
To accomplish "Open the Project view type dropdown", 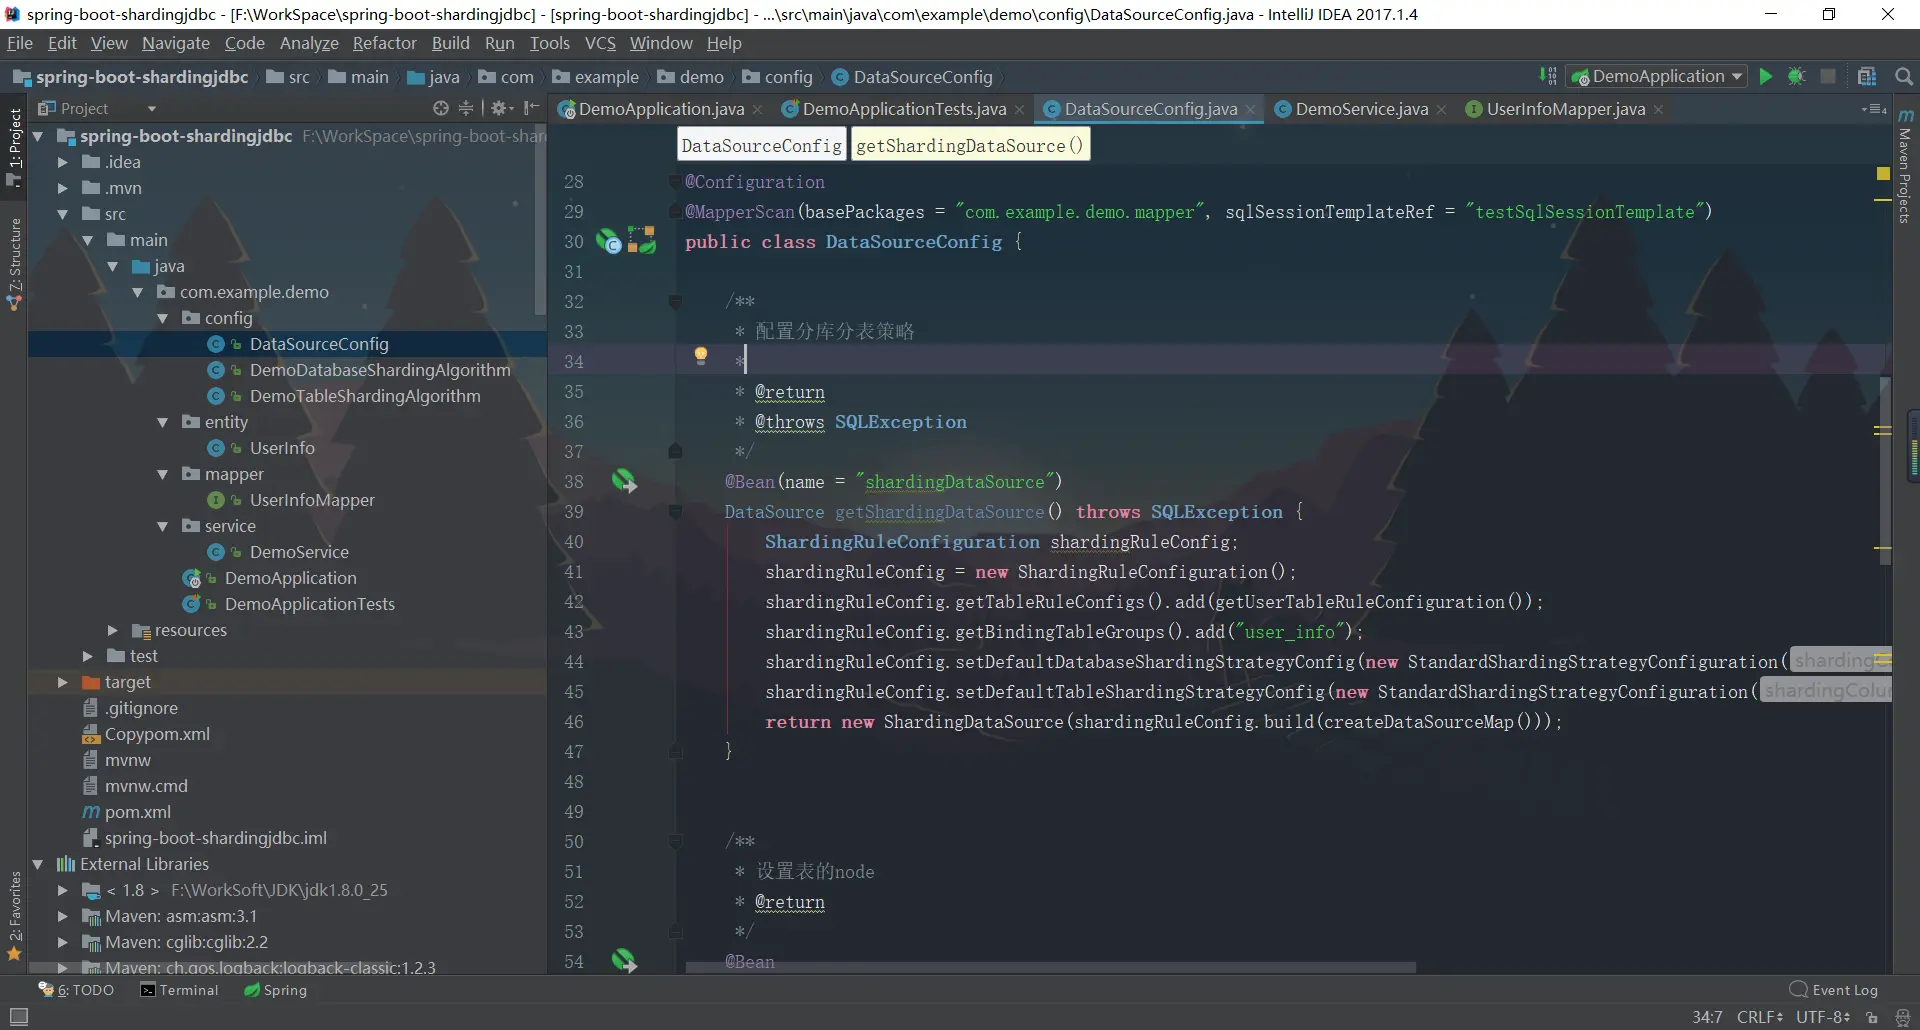I will pyautogui.click(x=152, y=109).
